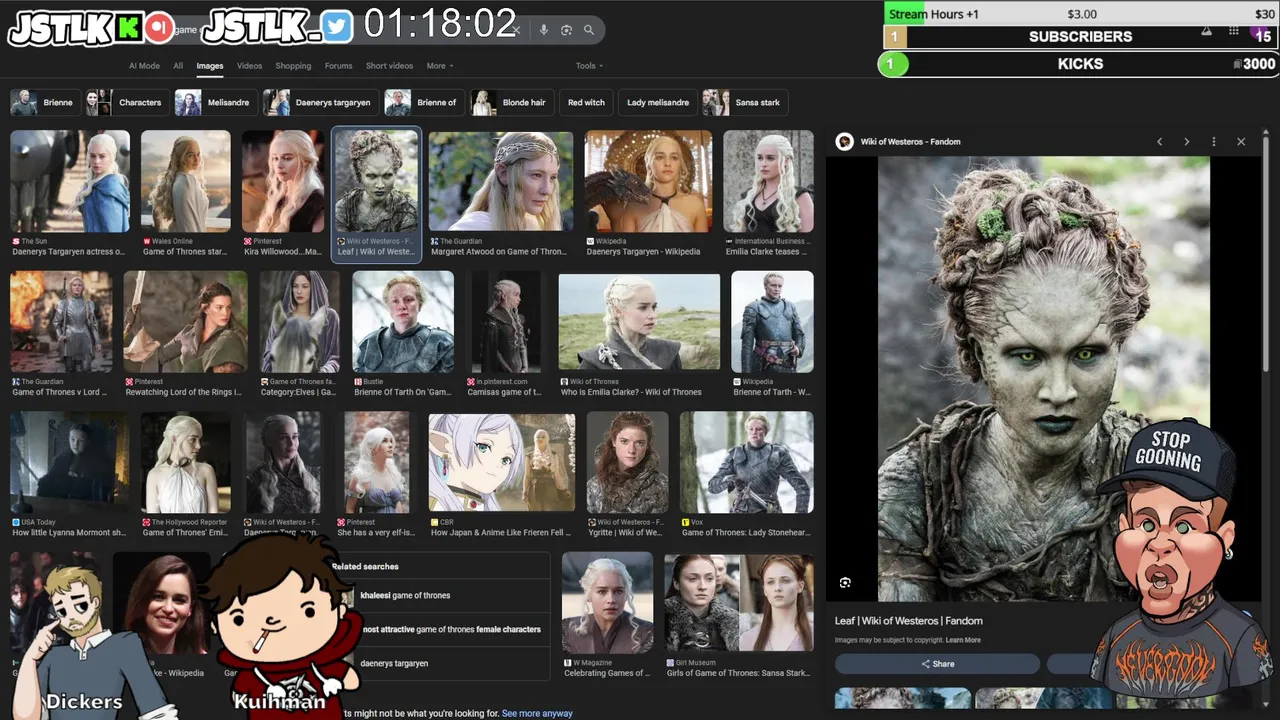Filter by the Characters chip
This screenshot has height=720, width=1280.
[127, 103]
